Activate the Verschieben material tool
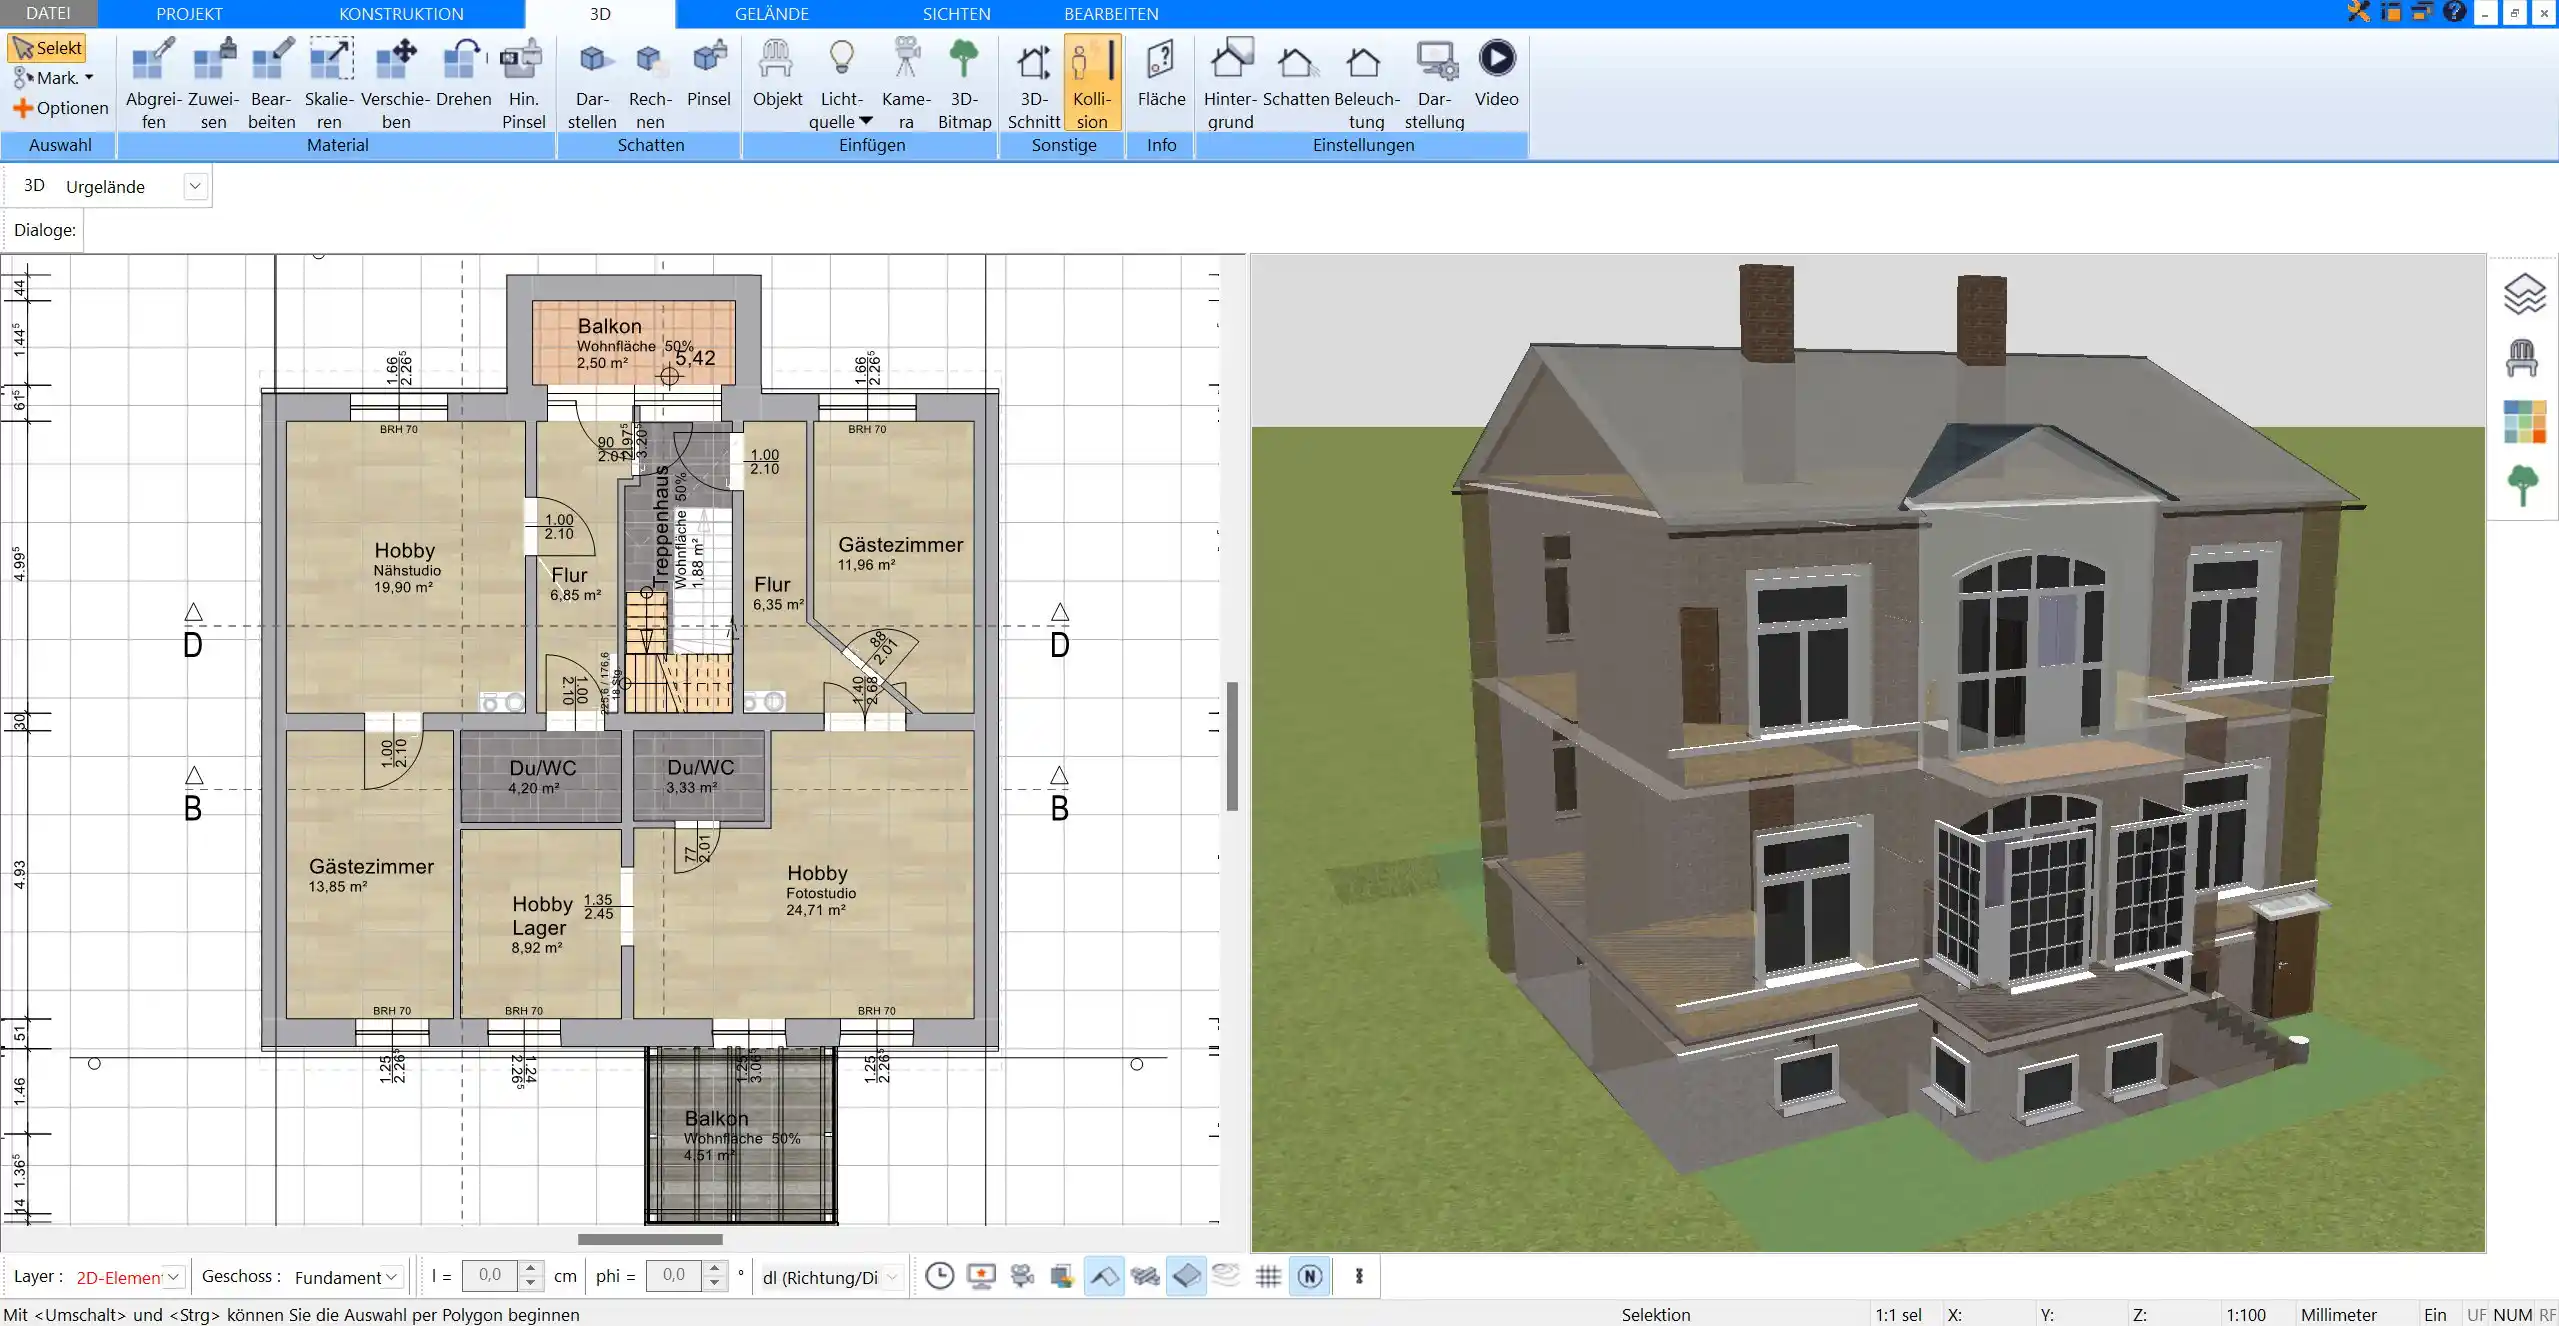The height and width of the screenshot is (1326, 2559). 396,83
